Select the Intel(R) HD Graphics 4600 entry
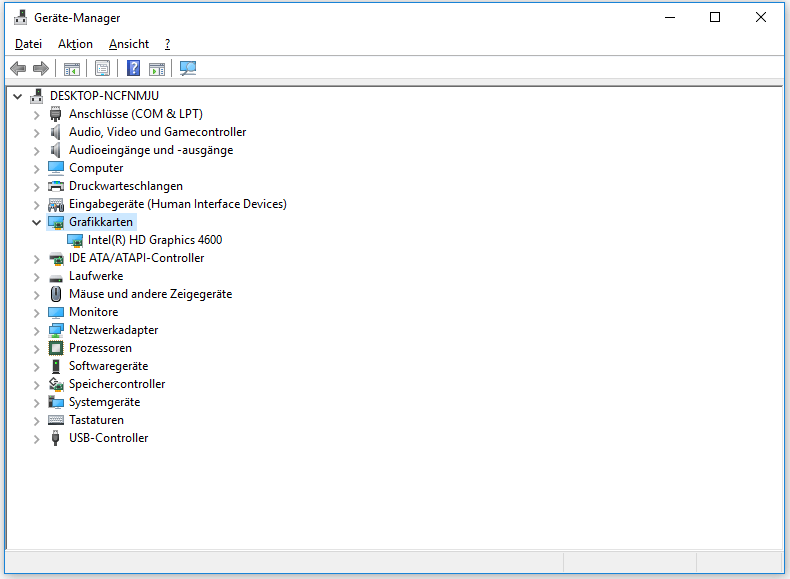 [155, 240]
